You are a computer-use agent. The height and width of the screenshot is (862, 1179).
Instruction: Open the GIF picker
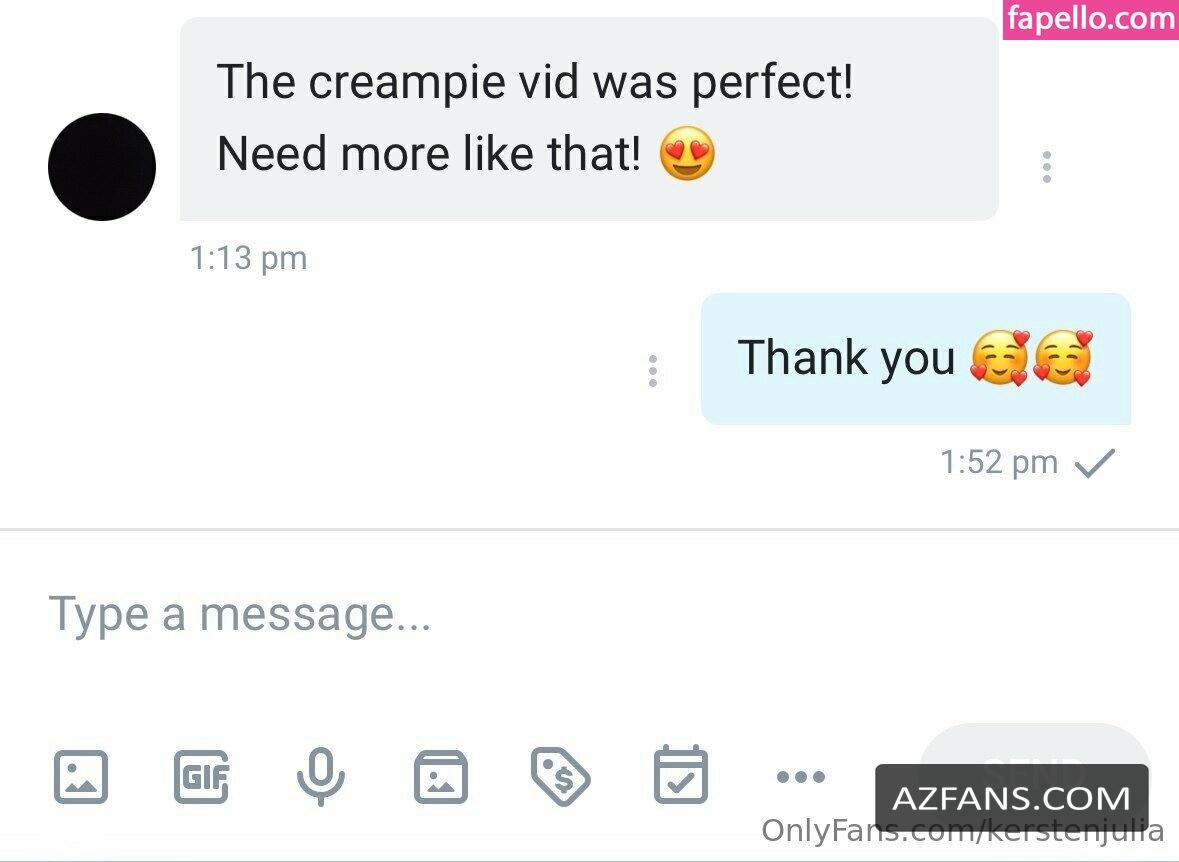[x=201, y=776]
